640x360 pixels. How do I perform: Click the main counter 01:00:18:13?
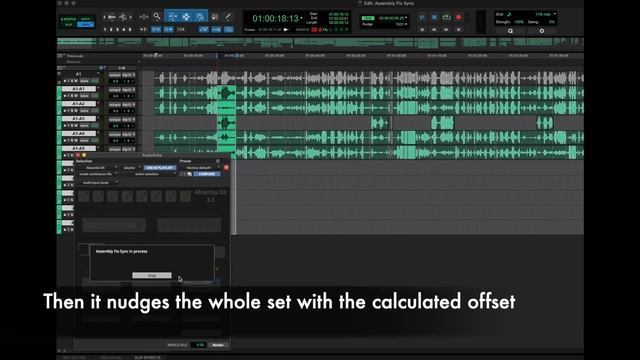point(275,18)
